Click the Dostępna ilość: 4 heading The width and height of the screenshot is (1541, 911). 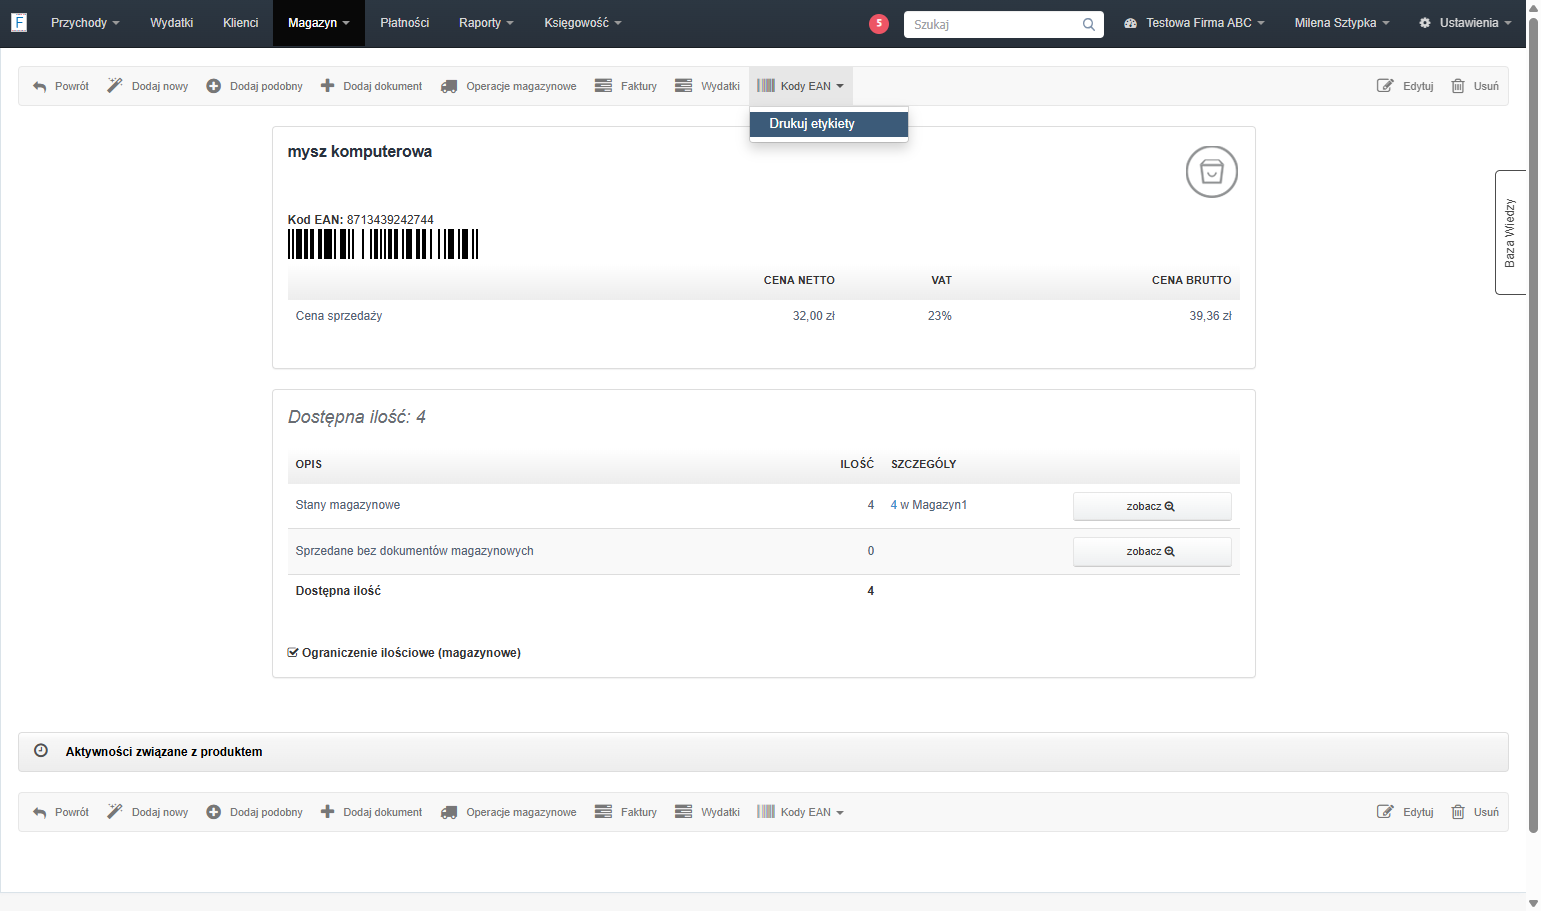pos(357,417)
